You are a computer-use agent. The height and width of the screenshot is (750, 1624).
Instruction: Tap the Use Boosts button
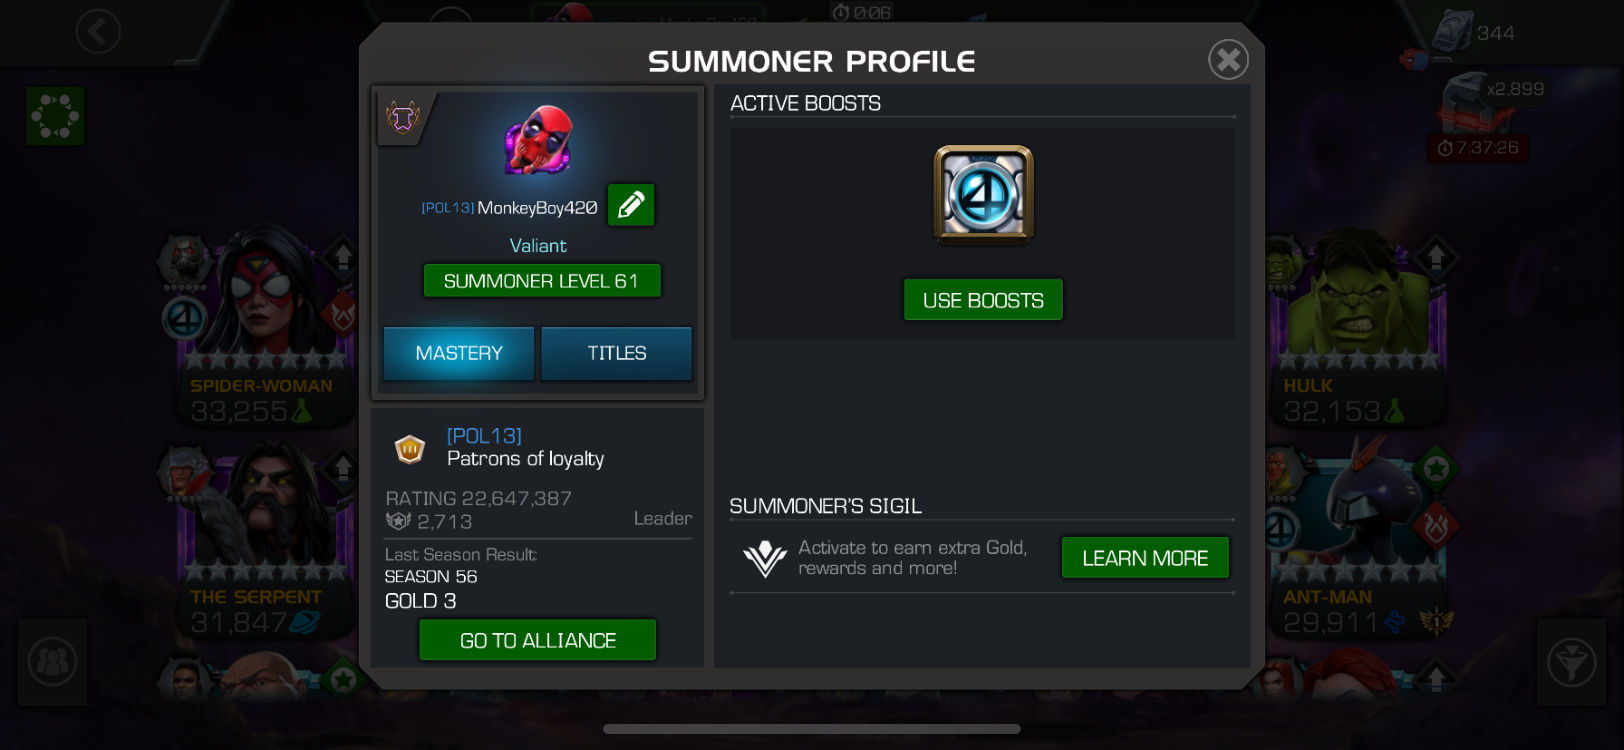pyautogui.click(x=983, y=300)
